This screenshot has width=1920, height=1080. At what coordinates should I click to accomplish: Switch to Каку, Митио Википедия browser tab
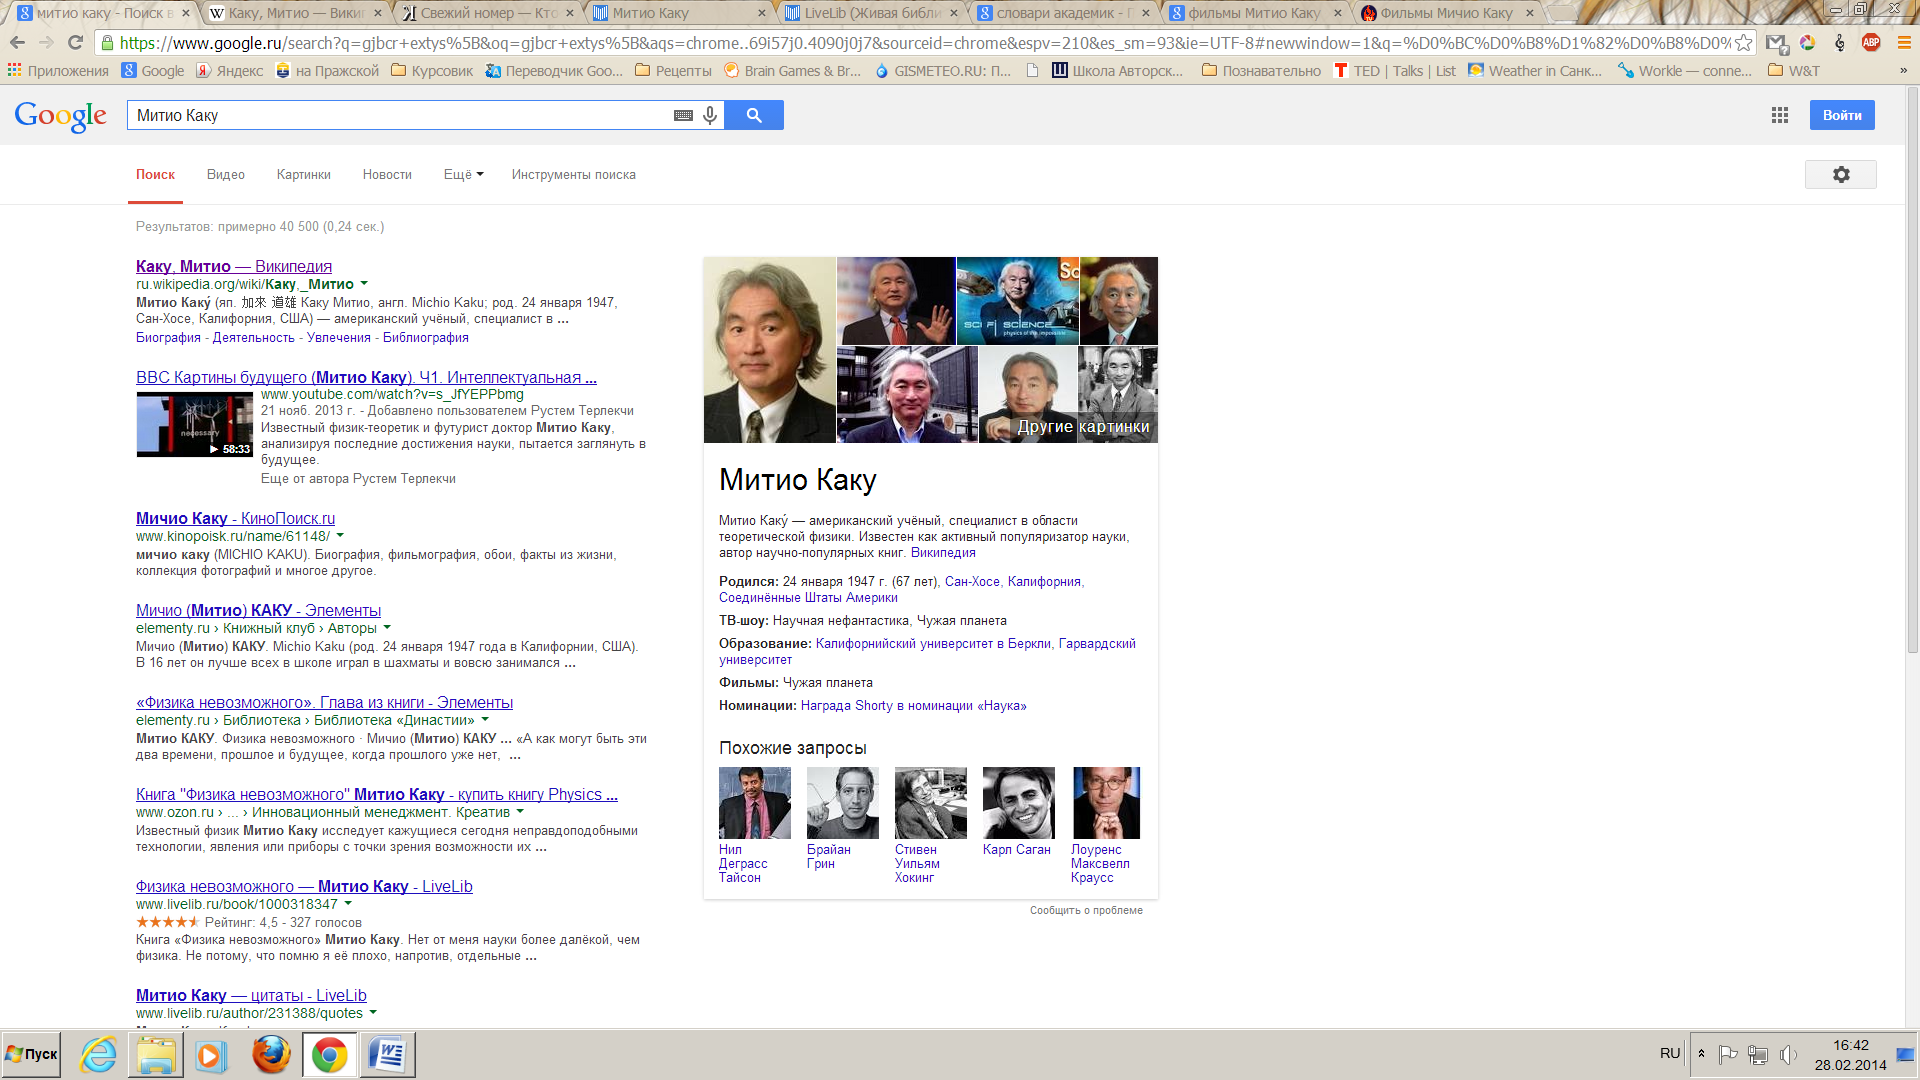pos(295,13)
